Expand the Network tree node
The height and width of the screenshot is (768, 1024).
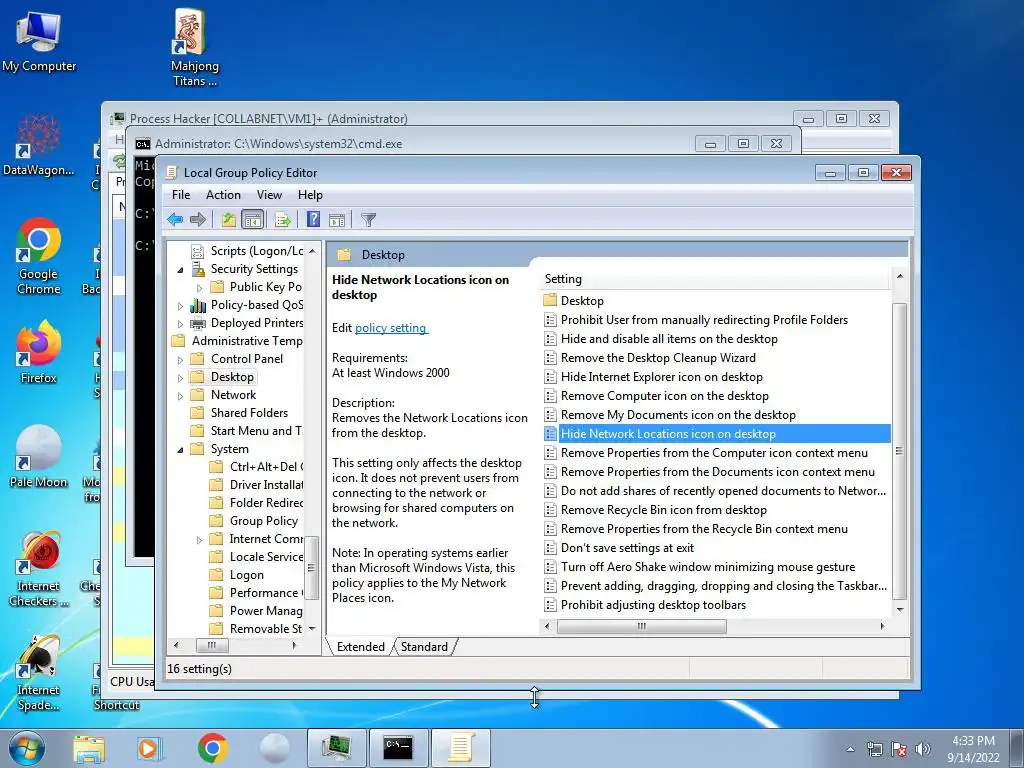point(180,395)
